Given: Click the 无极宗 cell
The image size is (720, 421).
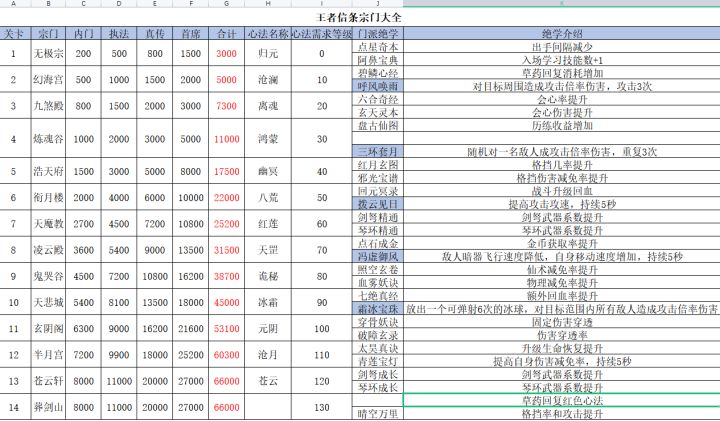Looking at the screenshot, I should pyautogui.click(x=48, y=53).
